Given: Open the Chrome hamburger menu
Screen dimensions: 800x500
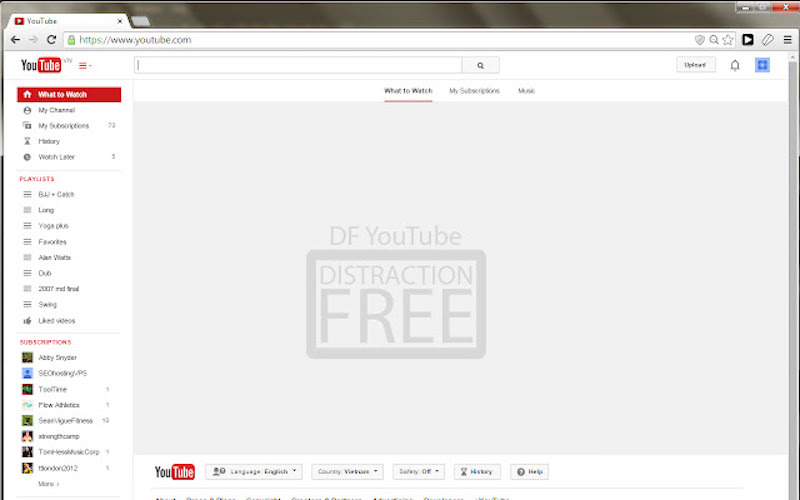Looking at the screenshot, I should pos(788,40).
